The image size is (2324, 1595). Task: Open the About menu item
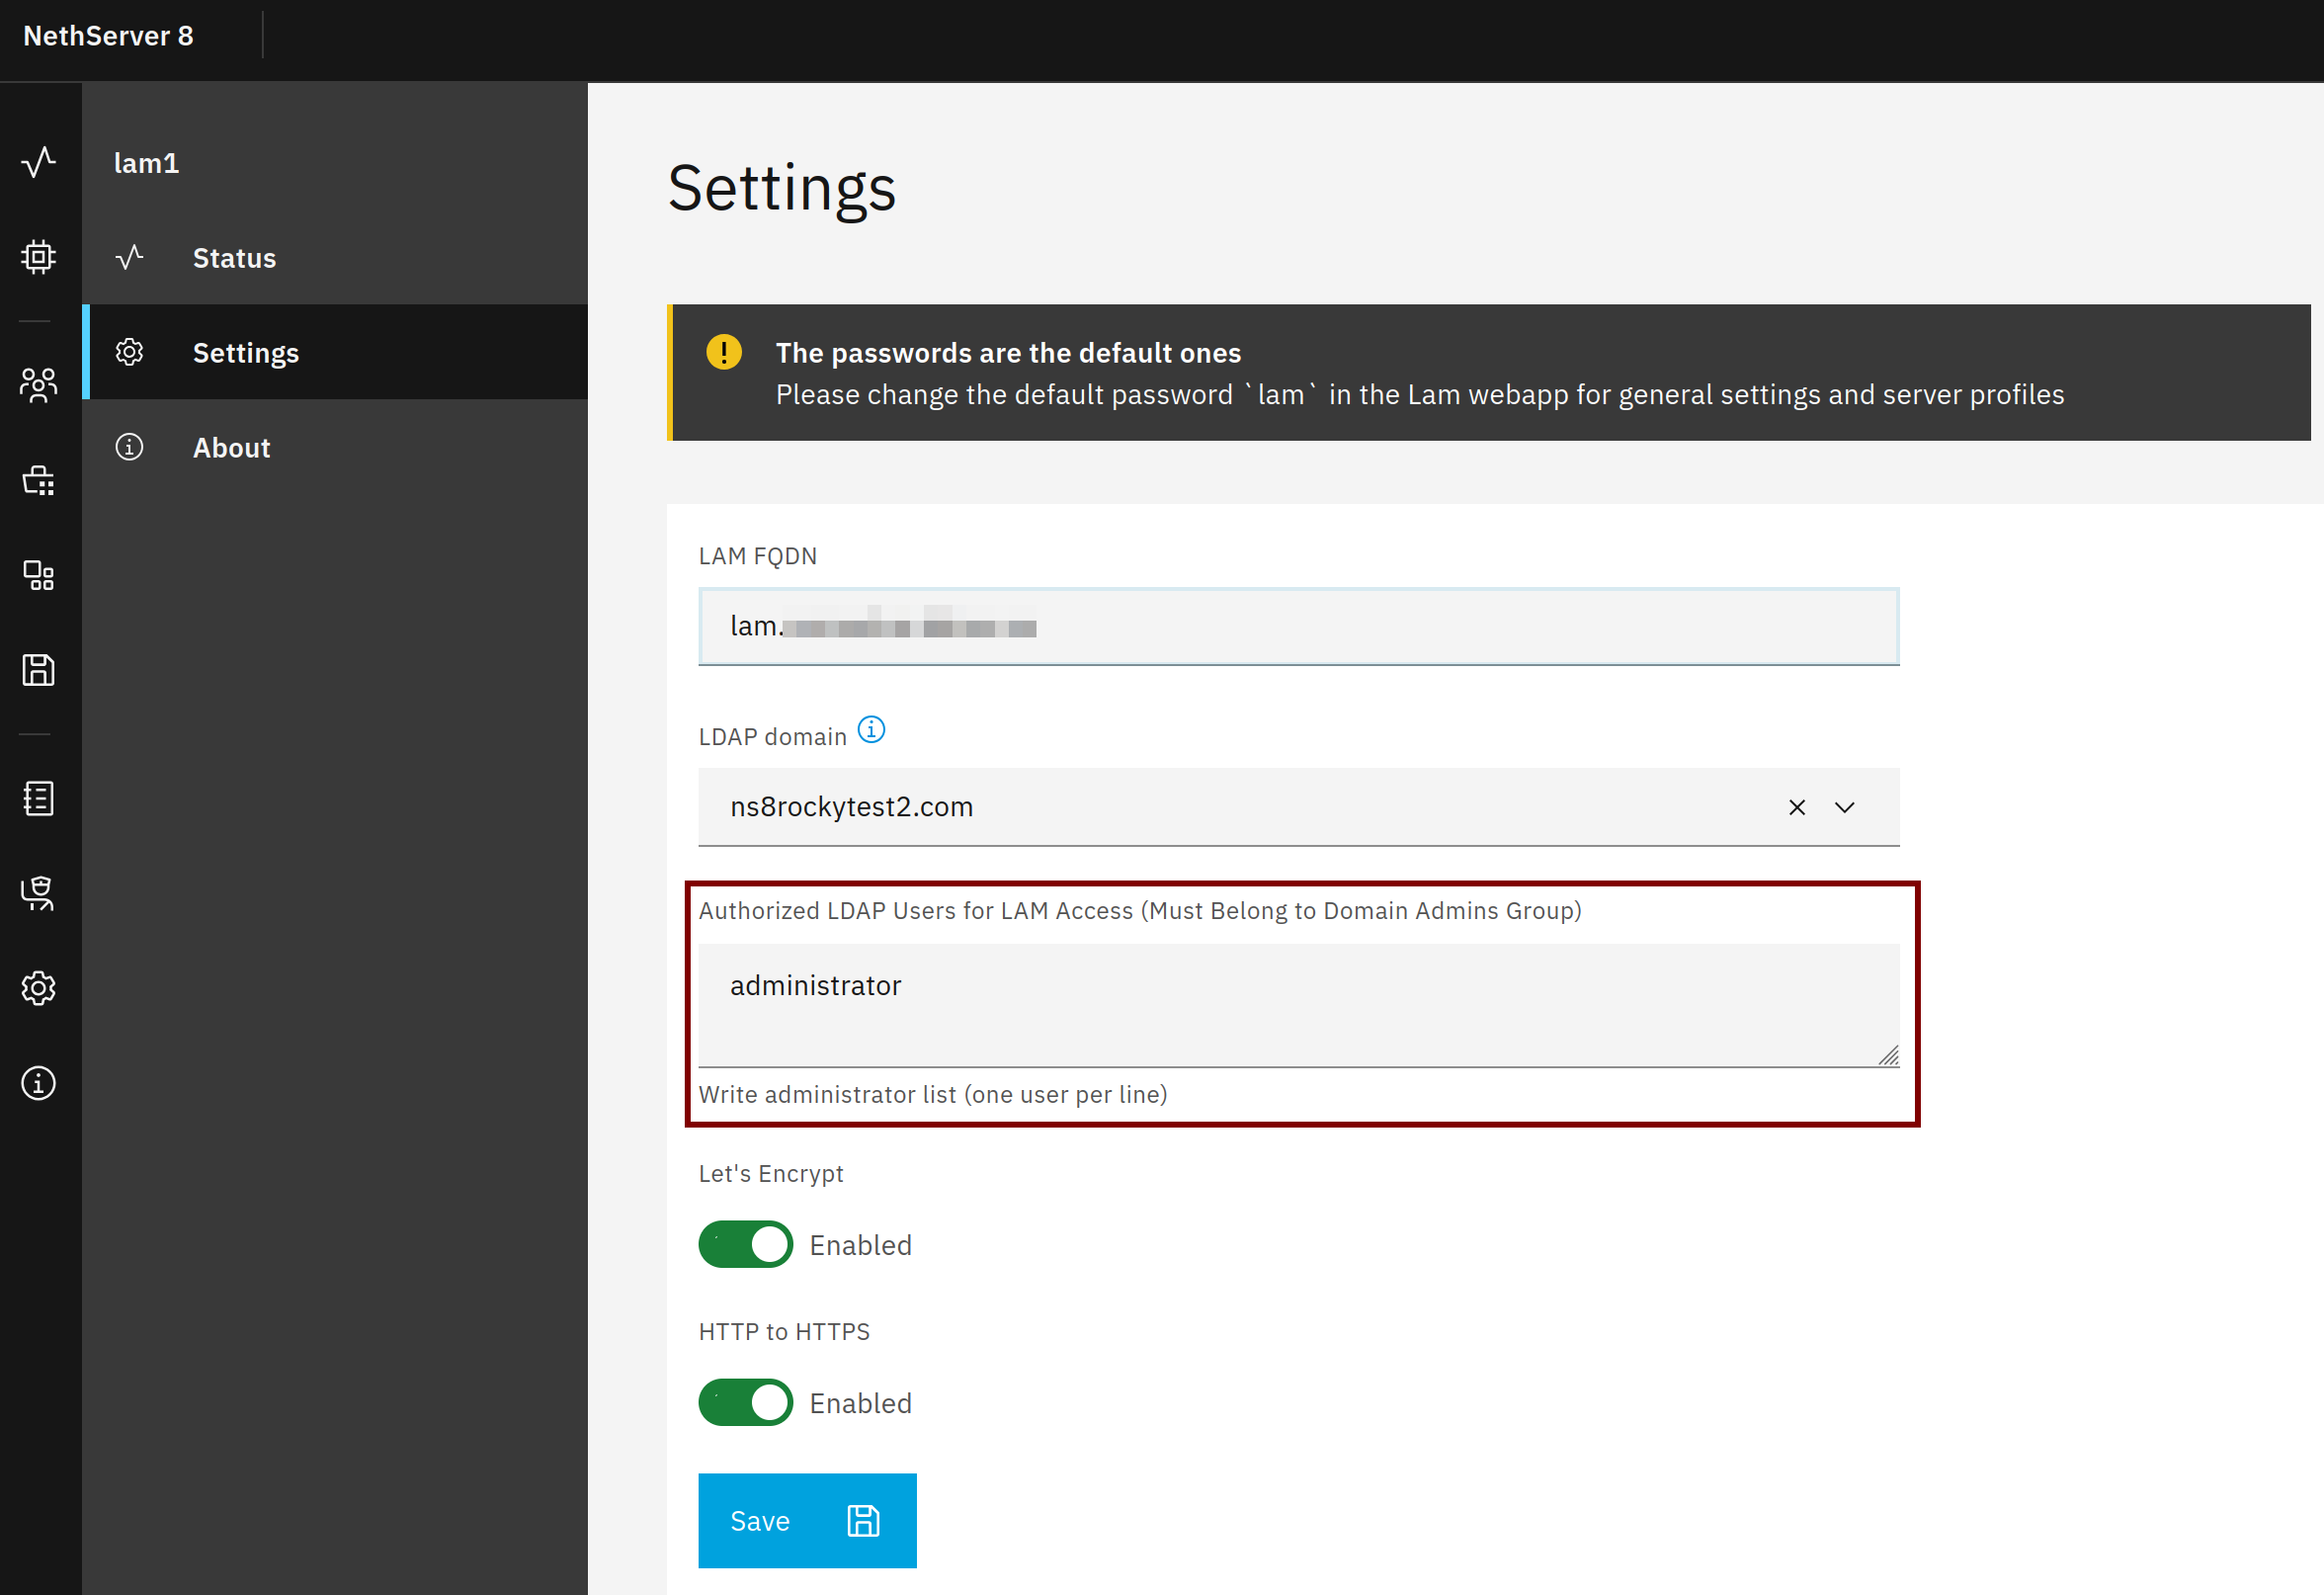(231, 448)
